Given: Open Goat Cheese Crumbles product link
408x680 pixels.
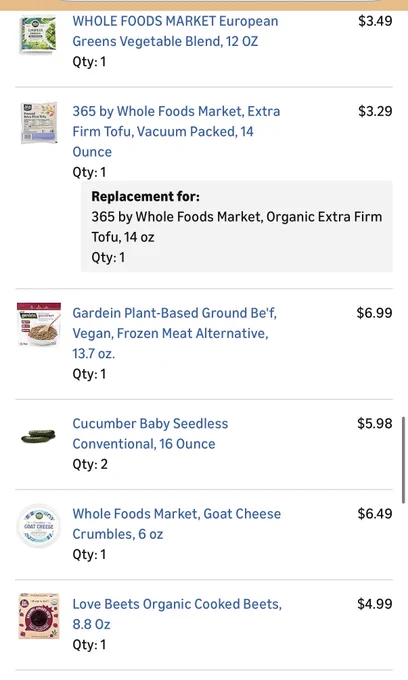Looking at the screenshot, I should point(176,524).
